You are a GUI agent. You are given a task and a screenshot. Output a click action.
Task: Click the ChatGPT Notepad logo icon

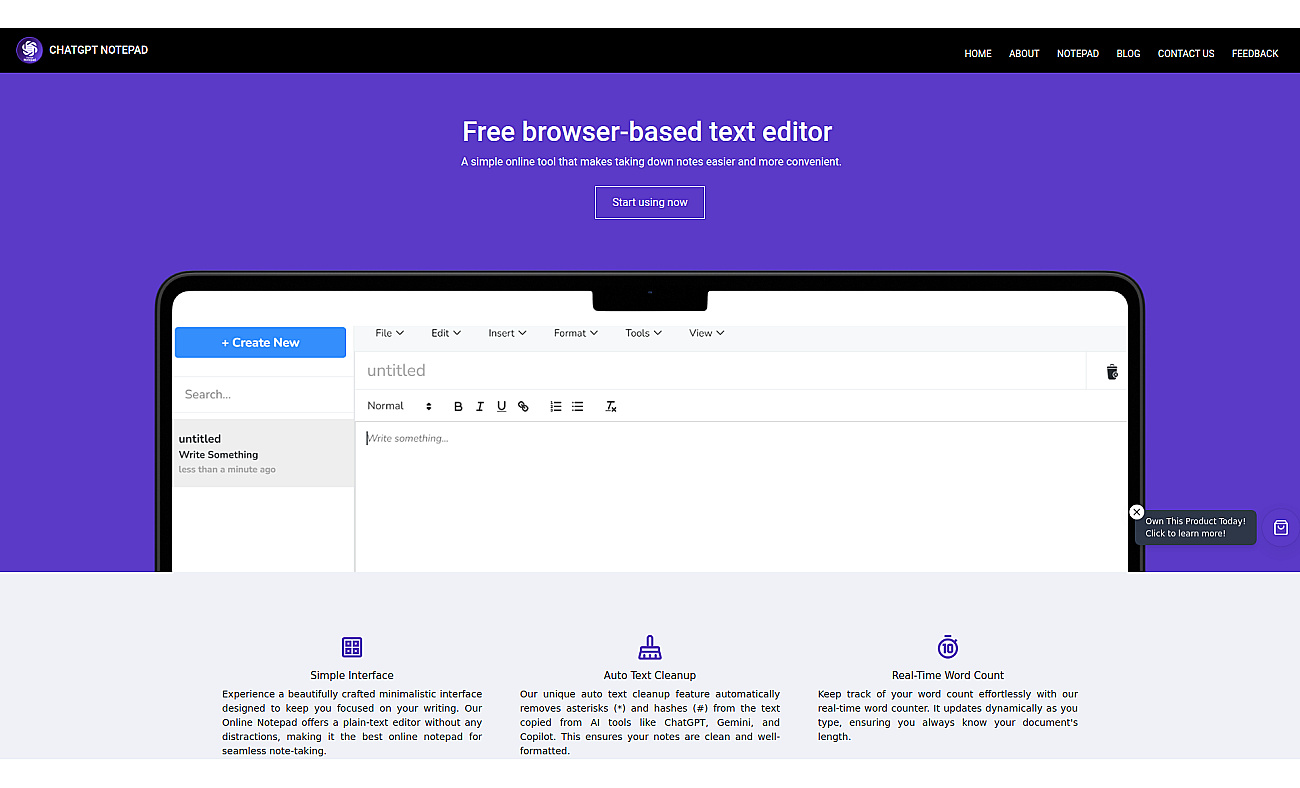(29, 50)
